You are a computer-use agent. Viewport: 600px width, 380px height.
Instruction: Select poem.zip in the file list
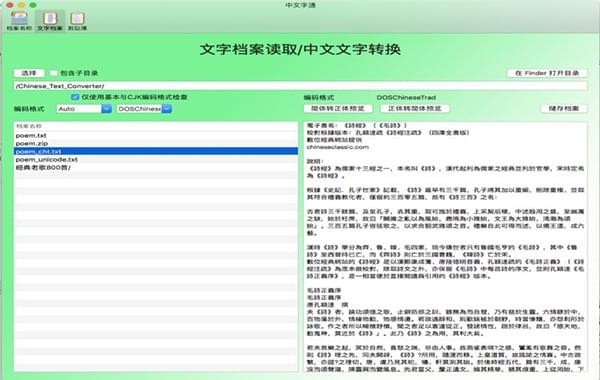click(x=156, y=144)
